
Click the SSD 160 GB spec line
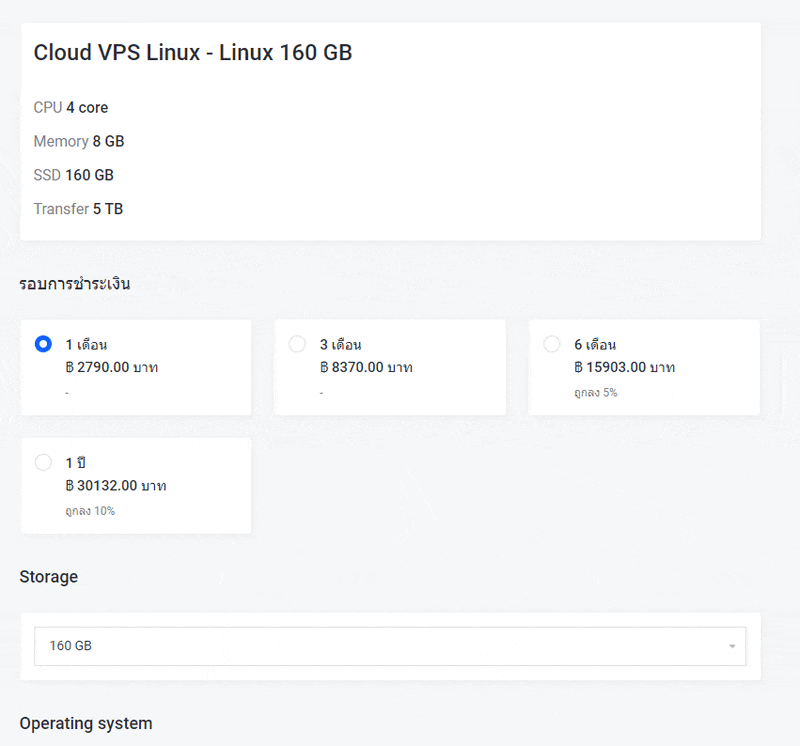74,175
